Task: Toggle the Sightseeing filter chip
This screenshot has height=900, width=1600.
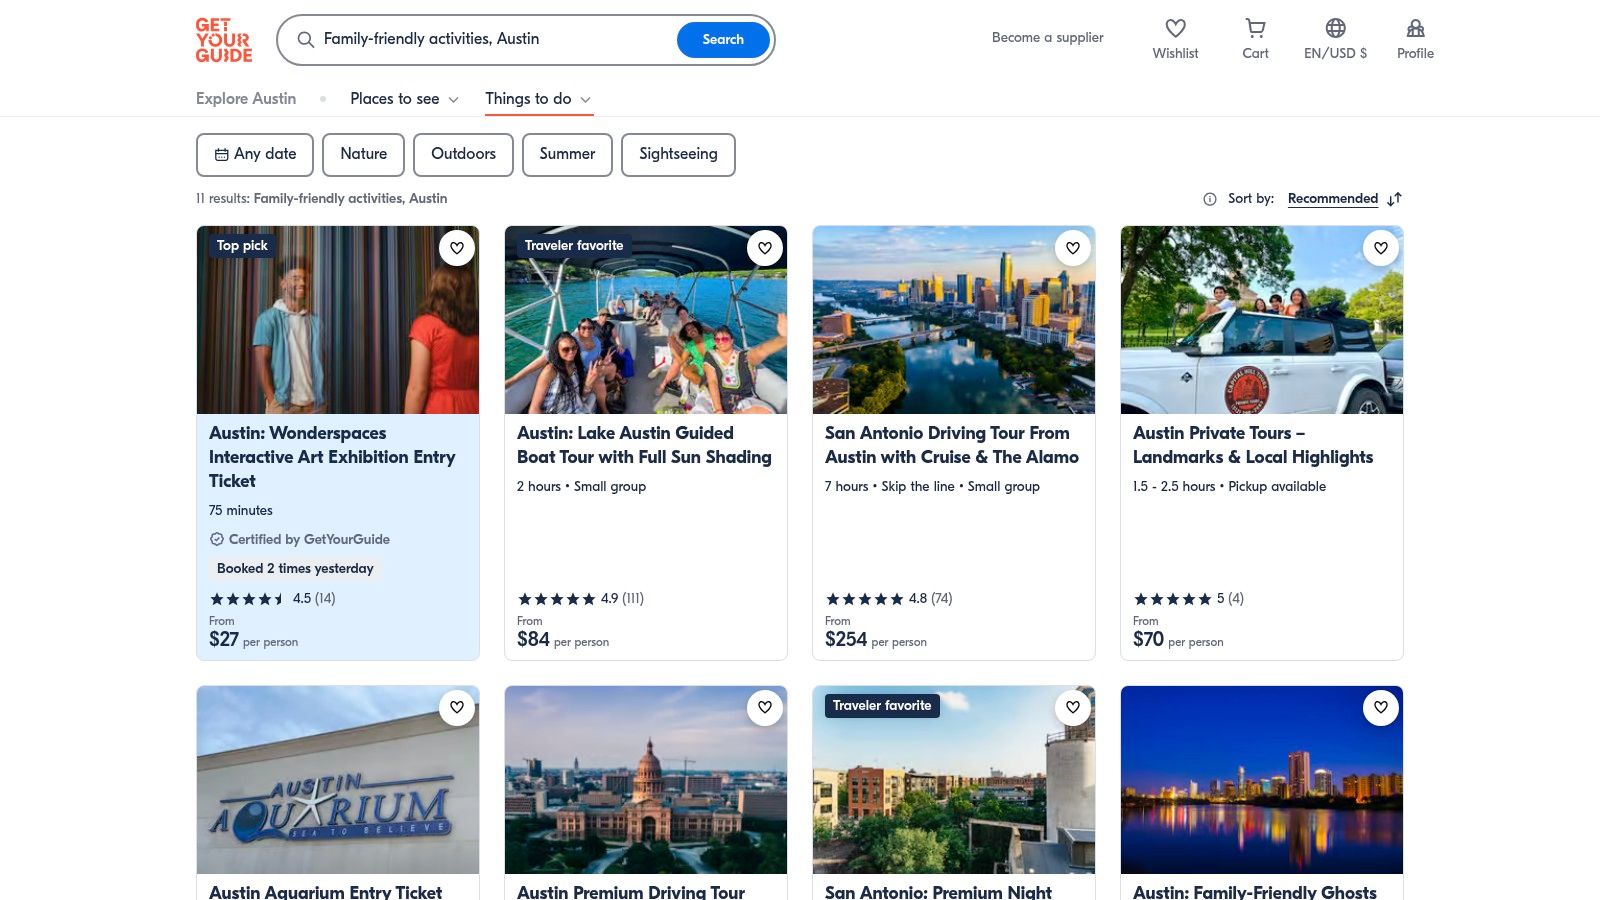Action: (678, 154)
